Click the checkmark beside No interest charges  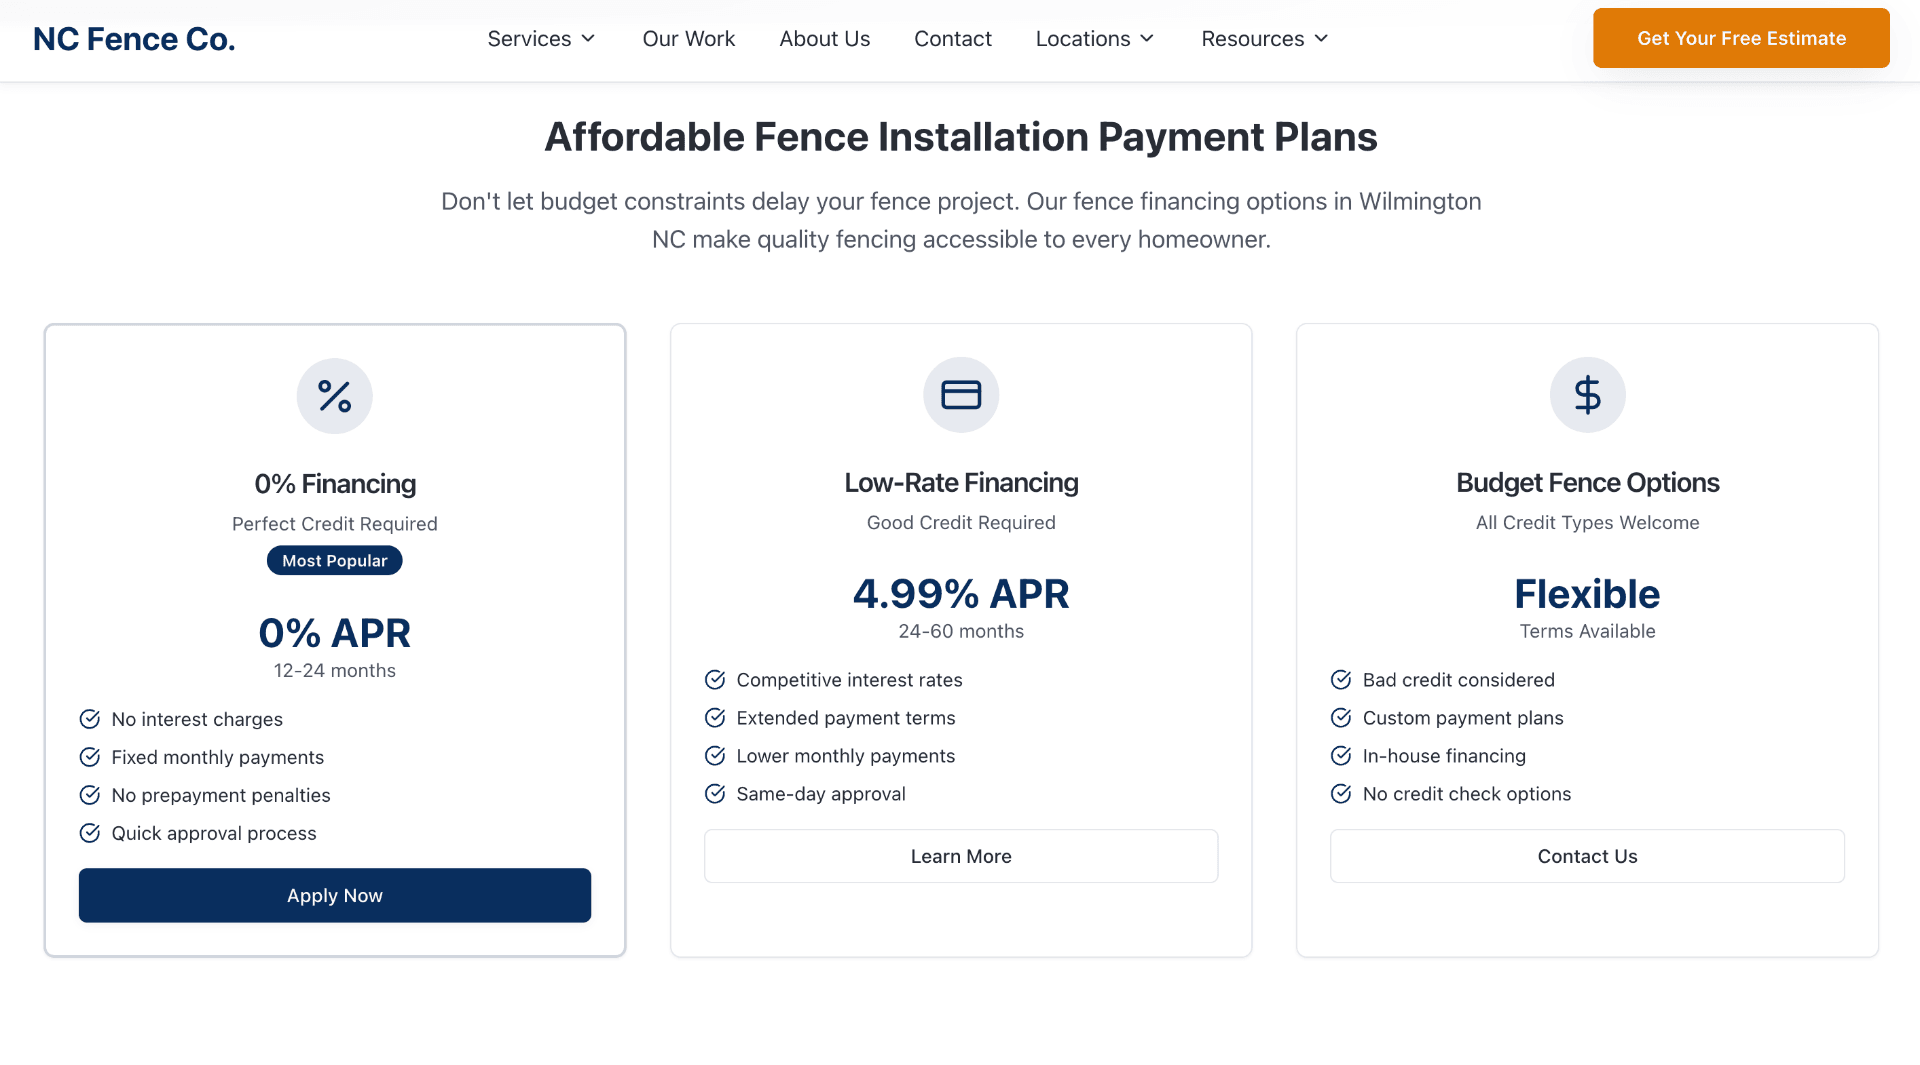[x=90, y=719]
